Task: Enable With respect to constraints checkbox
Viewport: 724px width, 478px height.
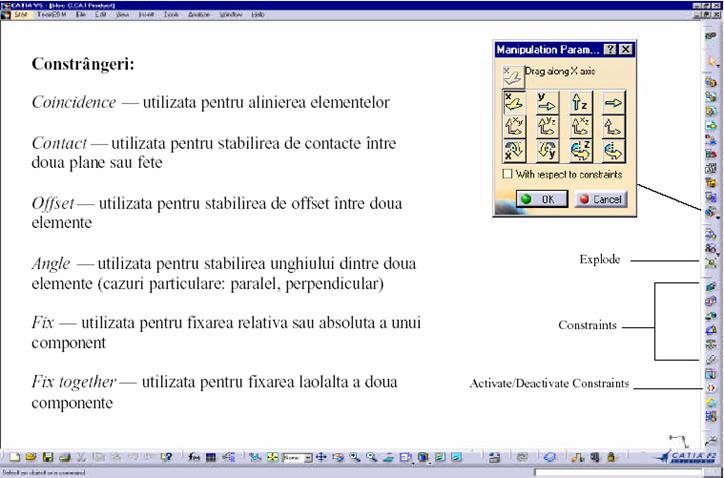Action: pyautogui.click(x=508, y=174)
